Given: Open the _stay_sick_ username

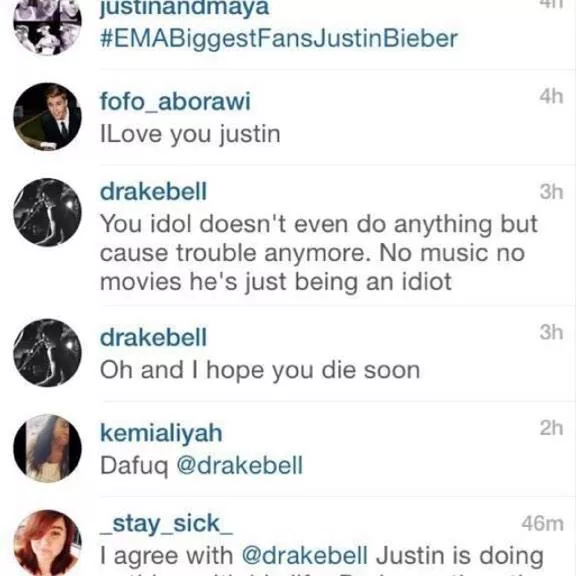Looking at the screenshot, I should click(x=166, y=524).
